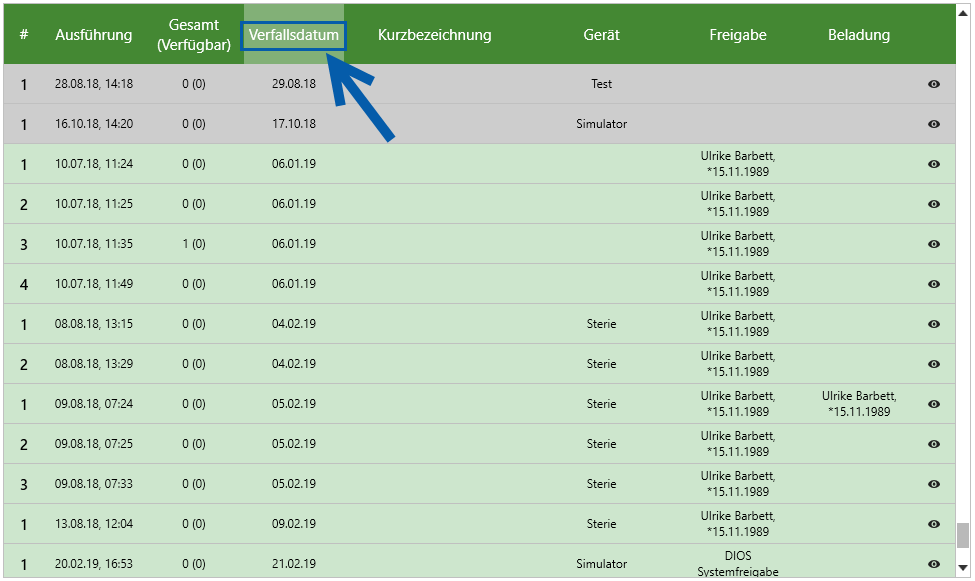The image size is (975, 581).
Task: Show details of 09.08.18, 07:33 entry
Action: pyautogui.click(x=933, y=484)
